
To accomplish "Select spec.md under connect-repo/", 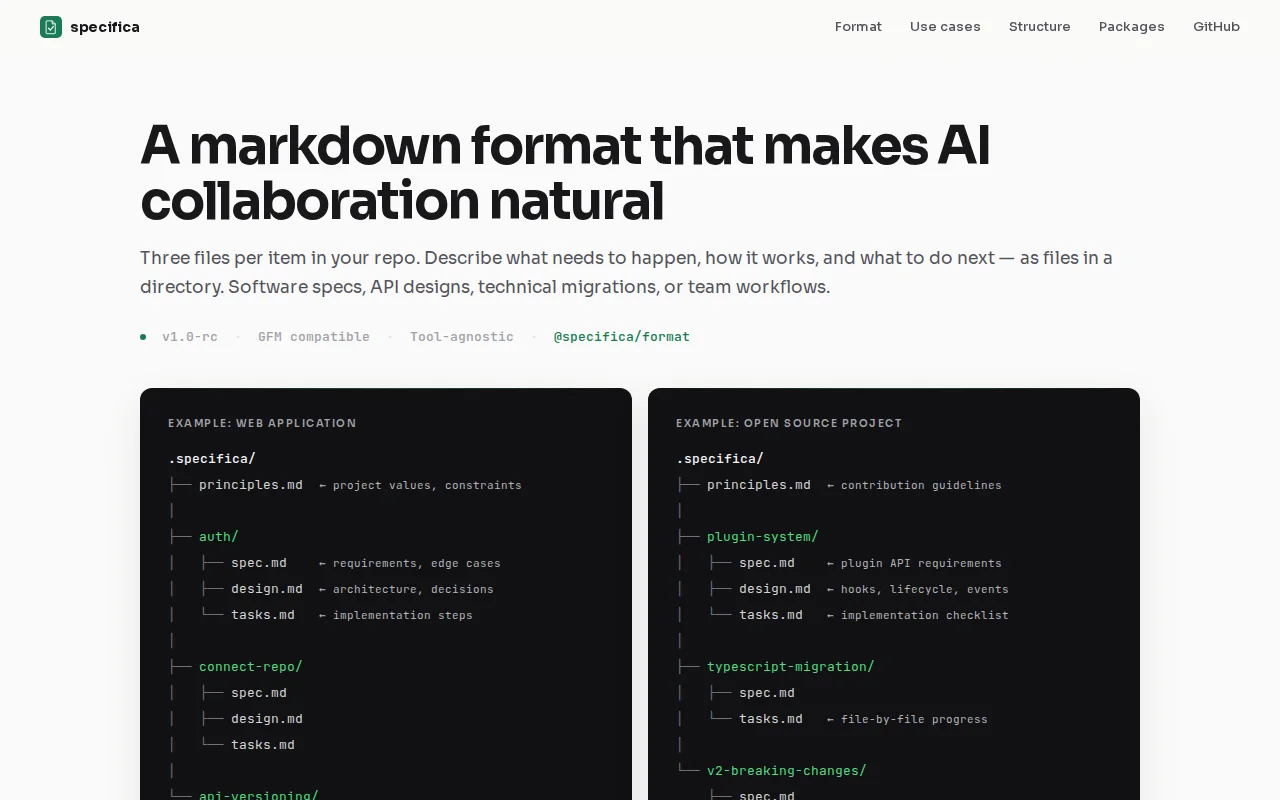I will pyautogui.click(x=259, y=693).
